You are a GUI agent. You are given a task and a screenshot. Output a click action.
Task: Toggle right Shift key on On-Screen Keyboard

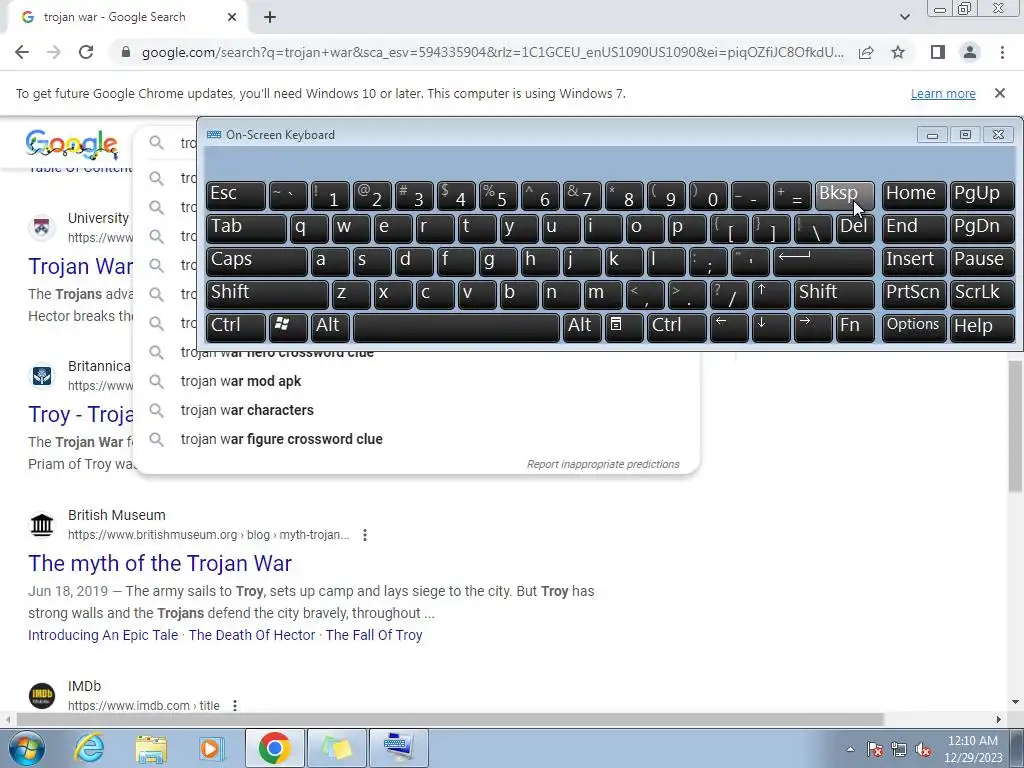(834, 294)
